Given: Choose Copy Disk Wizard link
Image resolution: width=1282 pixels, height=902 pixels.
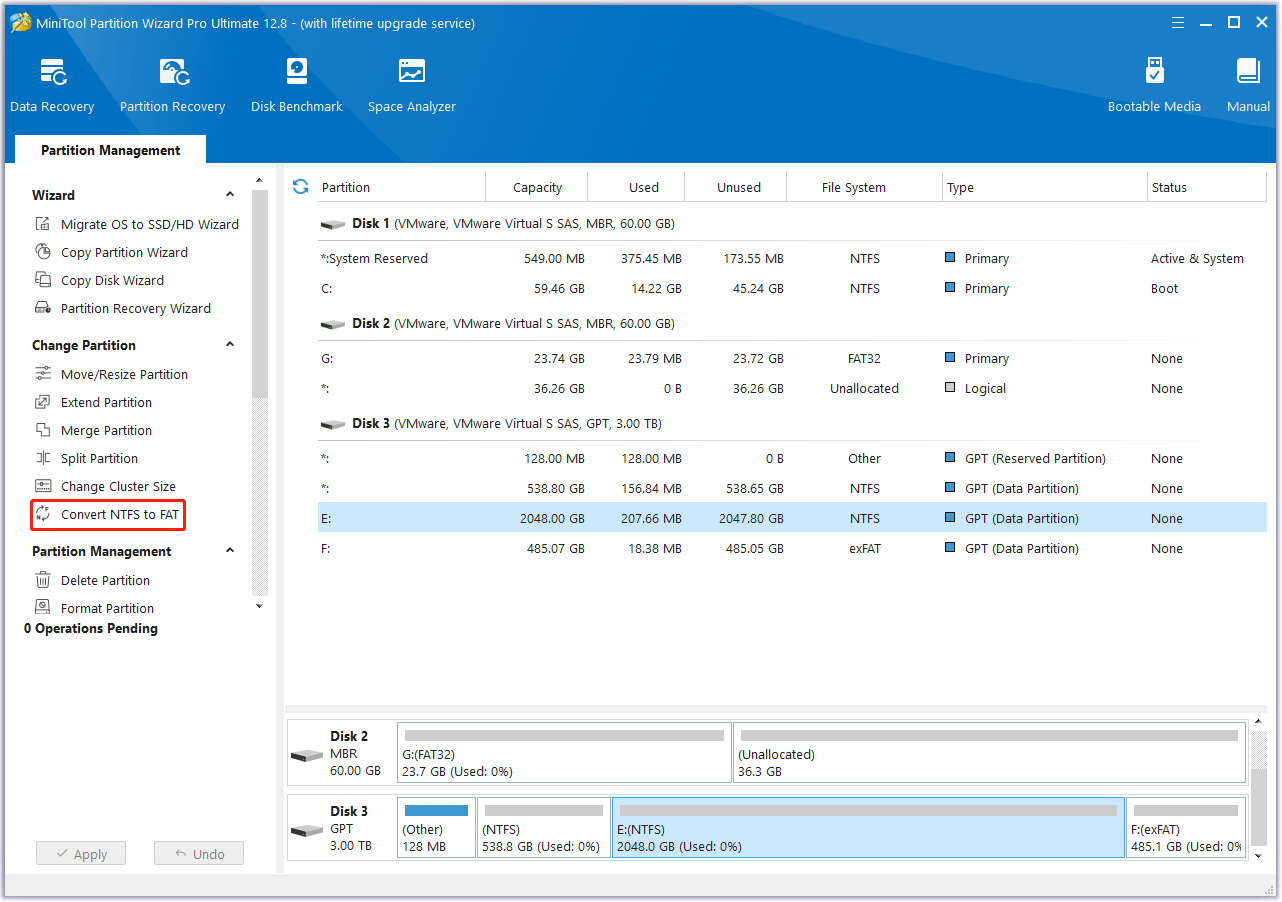Looking at the screenshot, I should 112,280.
